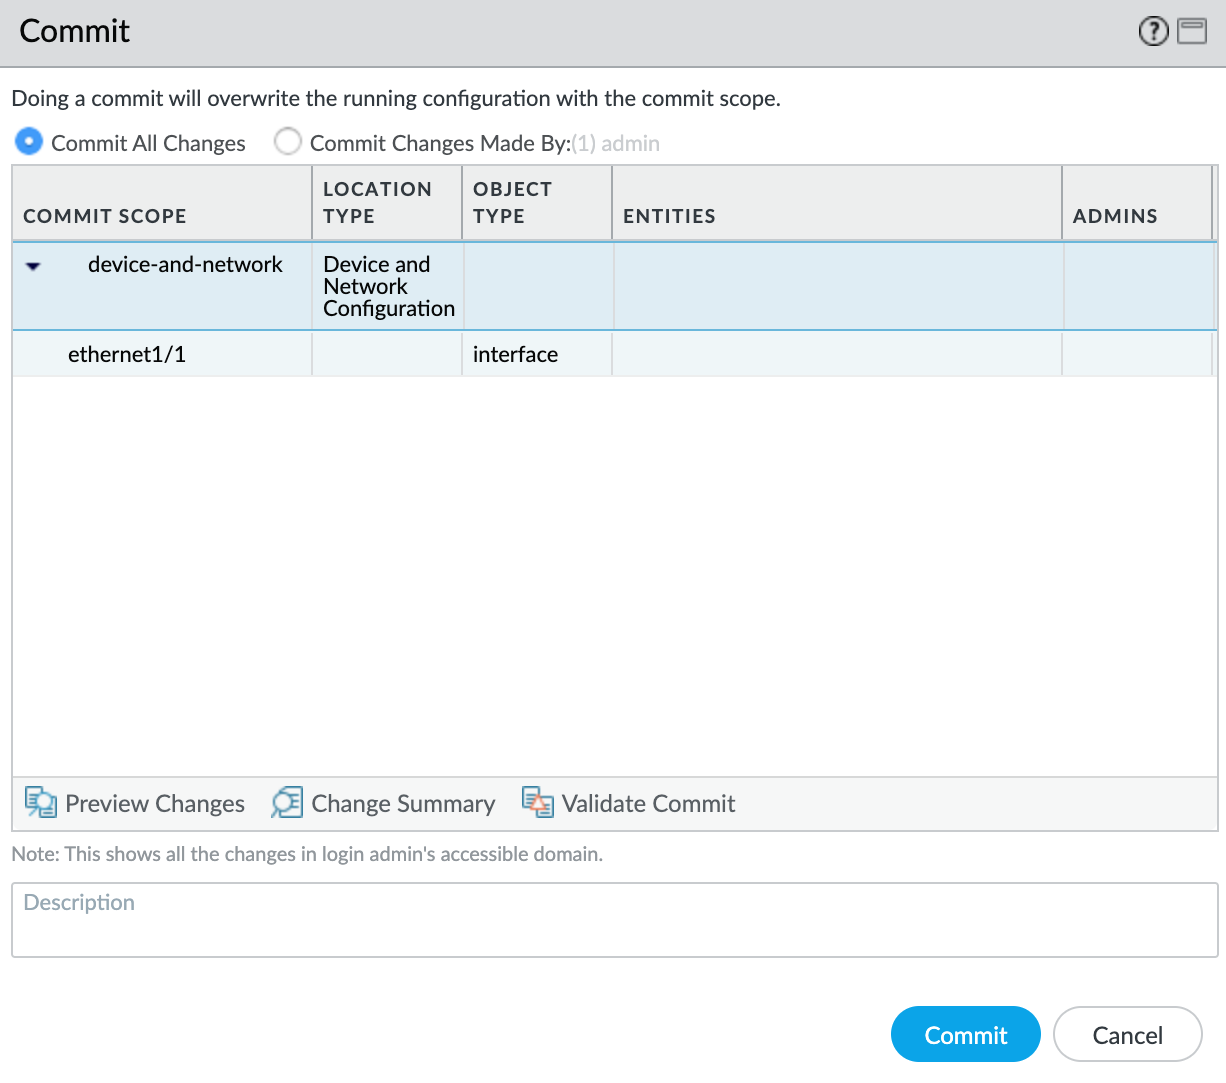Collapse the device-and-network tree arrow
This screenshot has height=1083, width=1226.
33,267
